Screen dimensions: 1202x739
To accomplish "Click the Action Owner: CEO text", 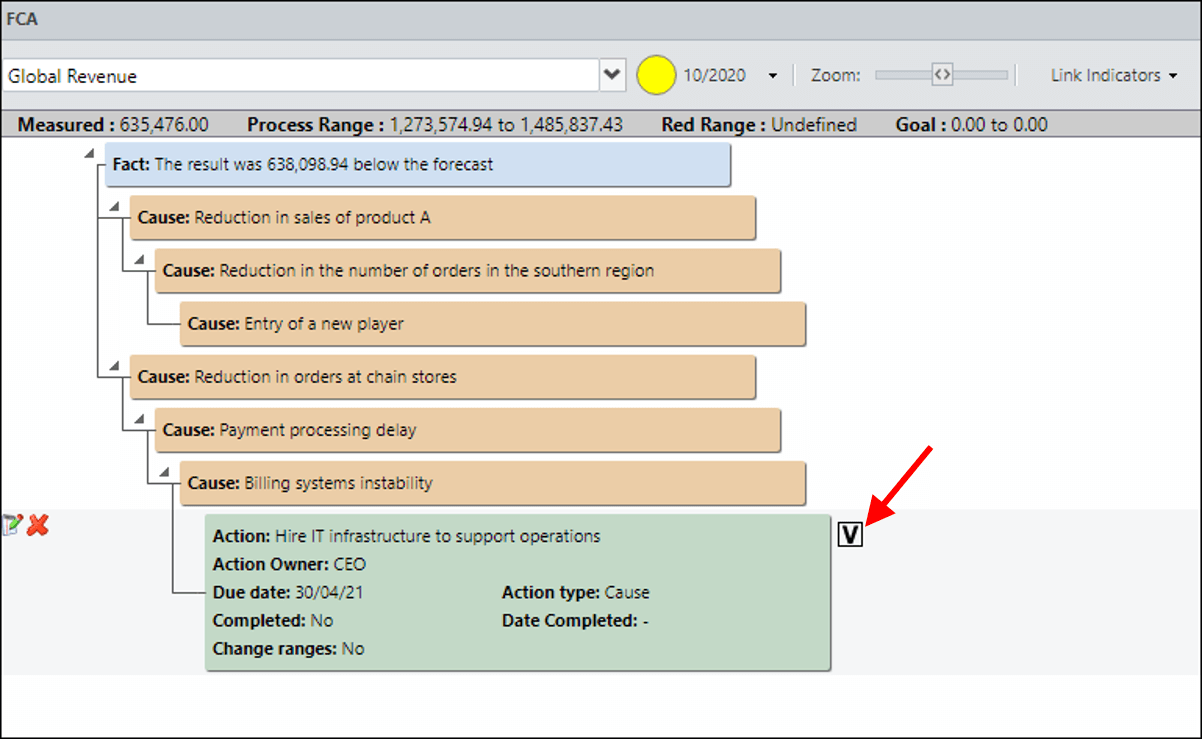I will tap(290, 564).
